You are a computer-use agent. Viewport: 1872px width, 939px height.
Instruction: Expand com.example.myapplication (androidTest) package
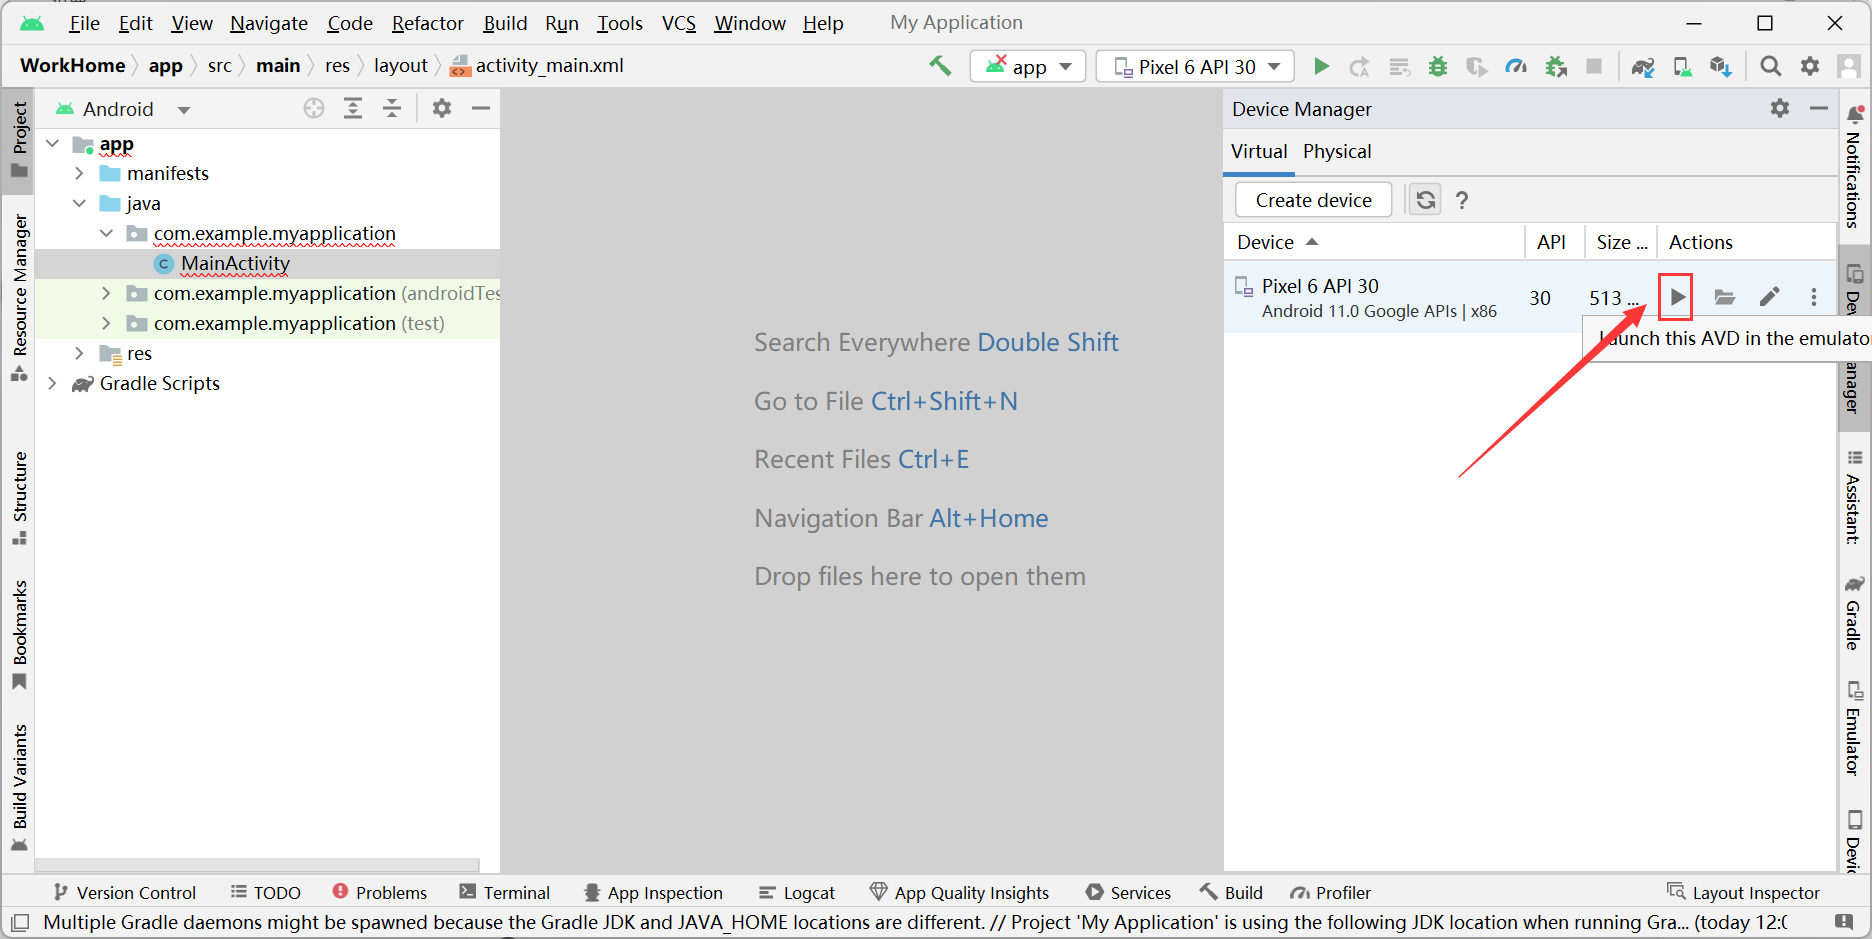coord(106,294)
